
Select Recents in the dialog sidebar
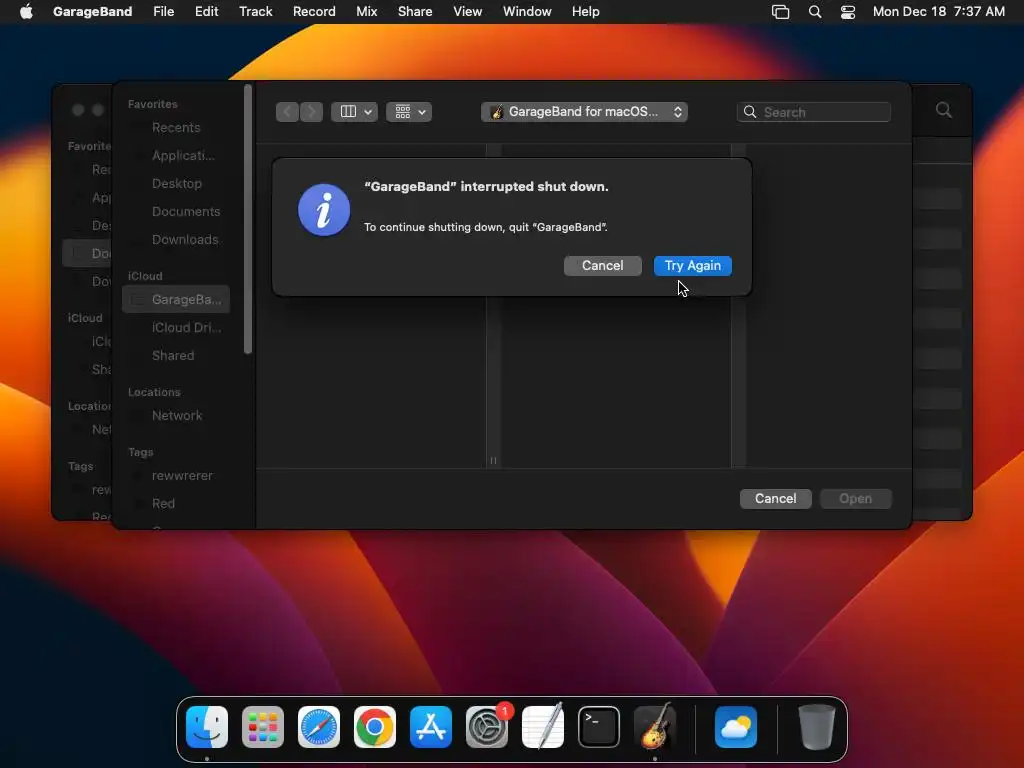coord(176,127)
